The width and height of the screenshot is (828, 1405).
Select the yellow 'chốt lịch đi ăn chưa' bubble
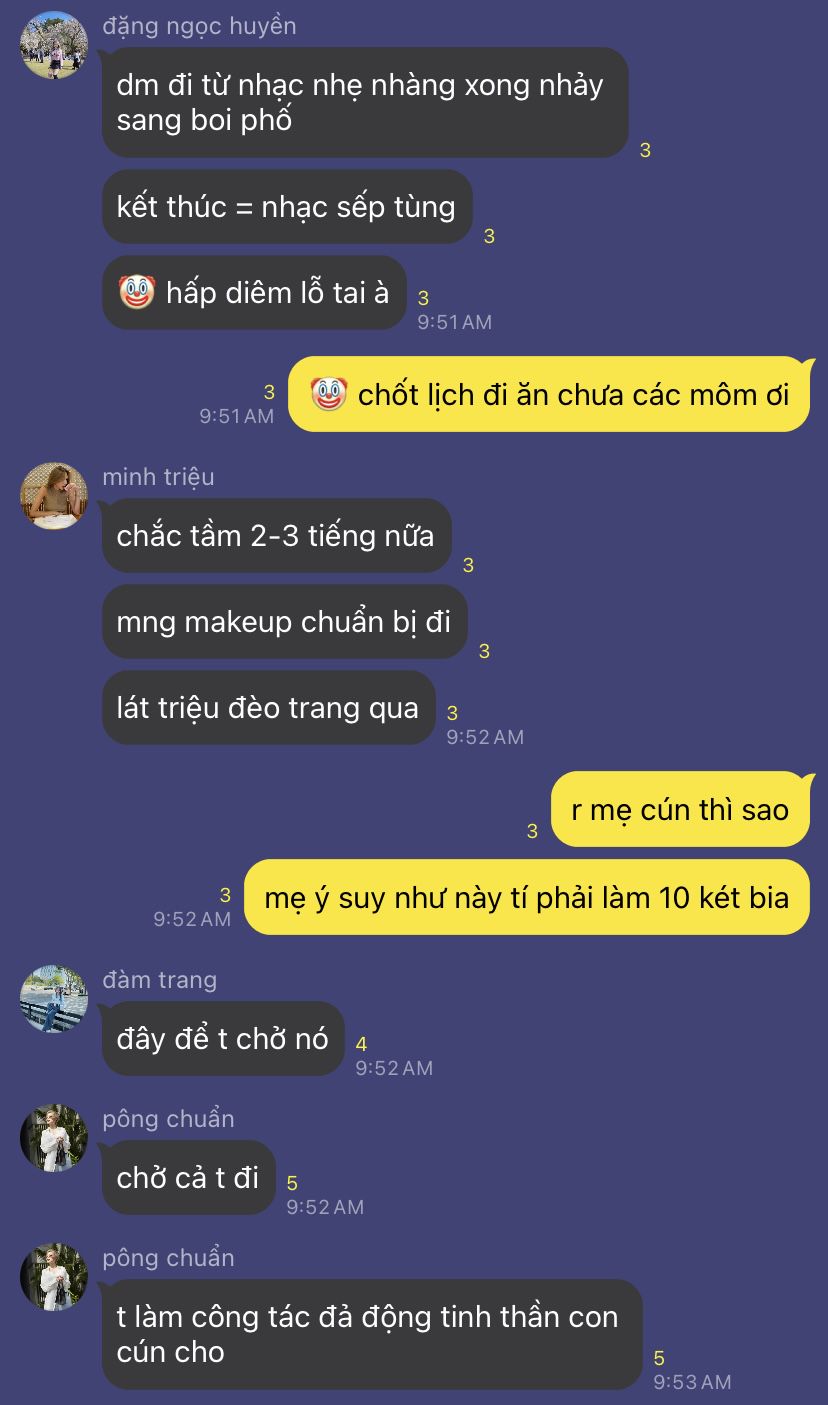[x=549, y=395]
